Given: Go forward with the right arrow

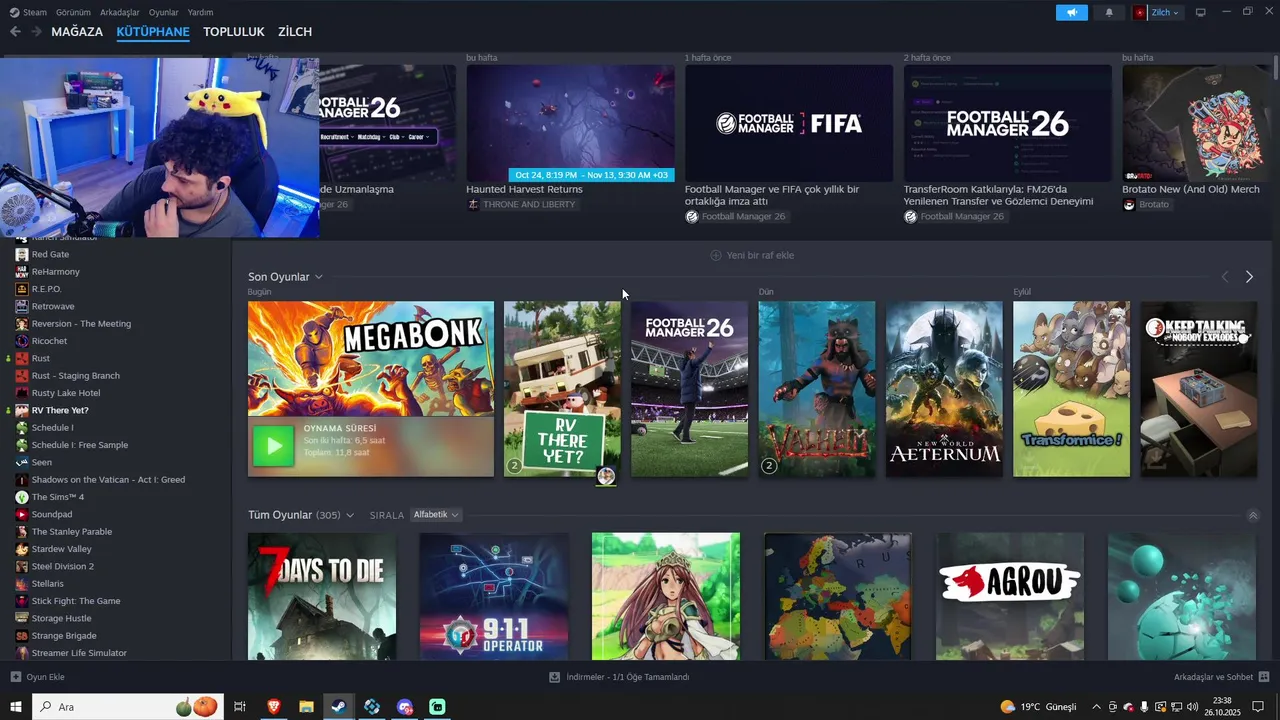Looking at the screenshot, I should 36,32.
